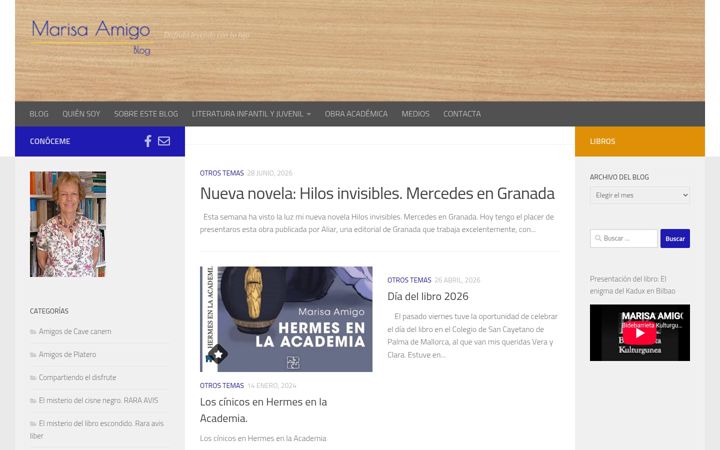Click the date 26 abril, 2026

(457, 280)
